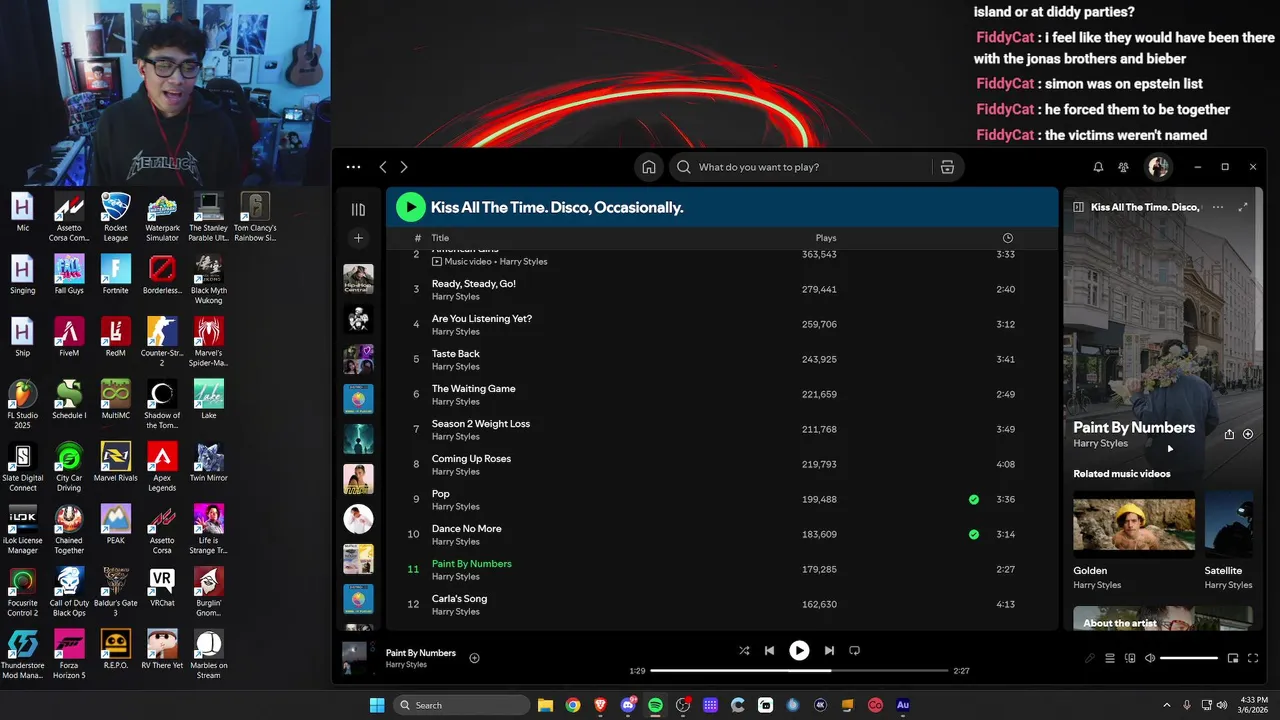Open Spotify in the Windows taskbar
The image size is (1280, 720).
coord(655,705)
